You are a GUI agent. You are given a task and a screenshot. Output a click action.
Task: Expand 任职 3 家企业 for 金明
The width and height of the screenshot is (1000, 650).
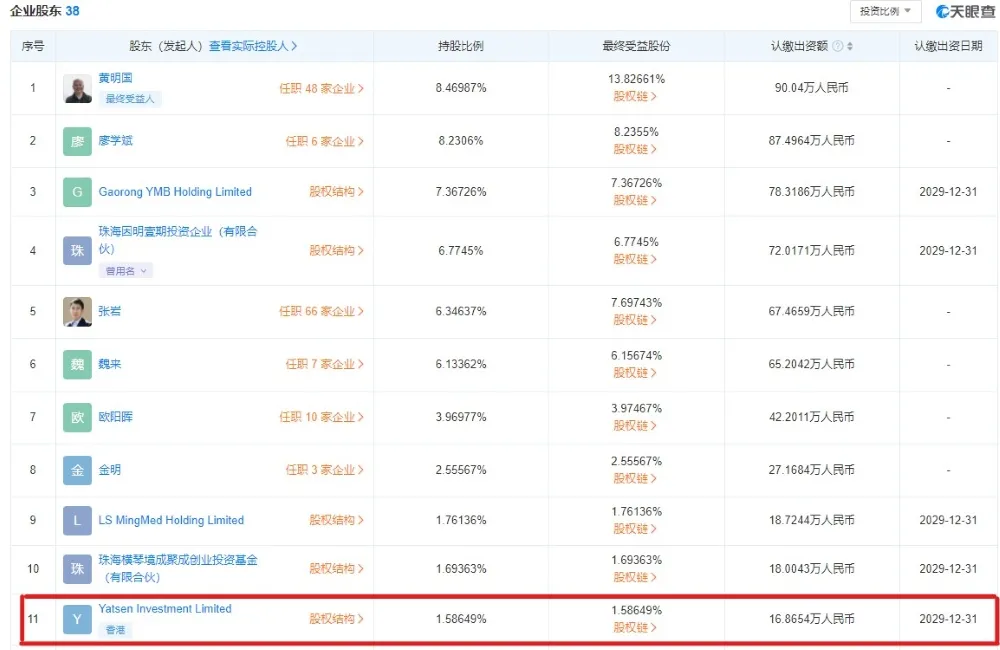pyautogui.click(x=325, y=470)
